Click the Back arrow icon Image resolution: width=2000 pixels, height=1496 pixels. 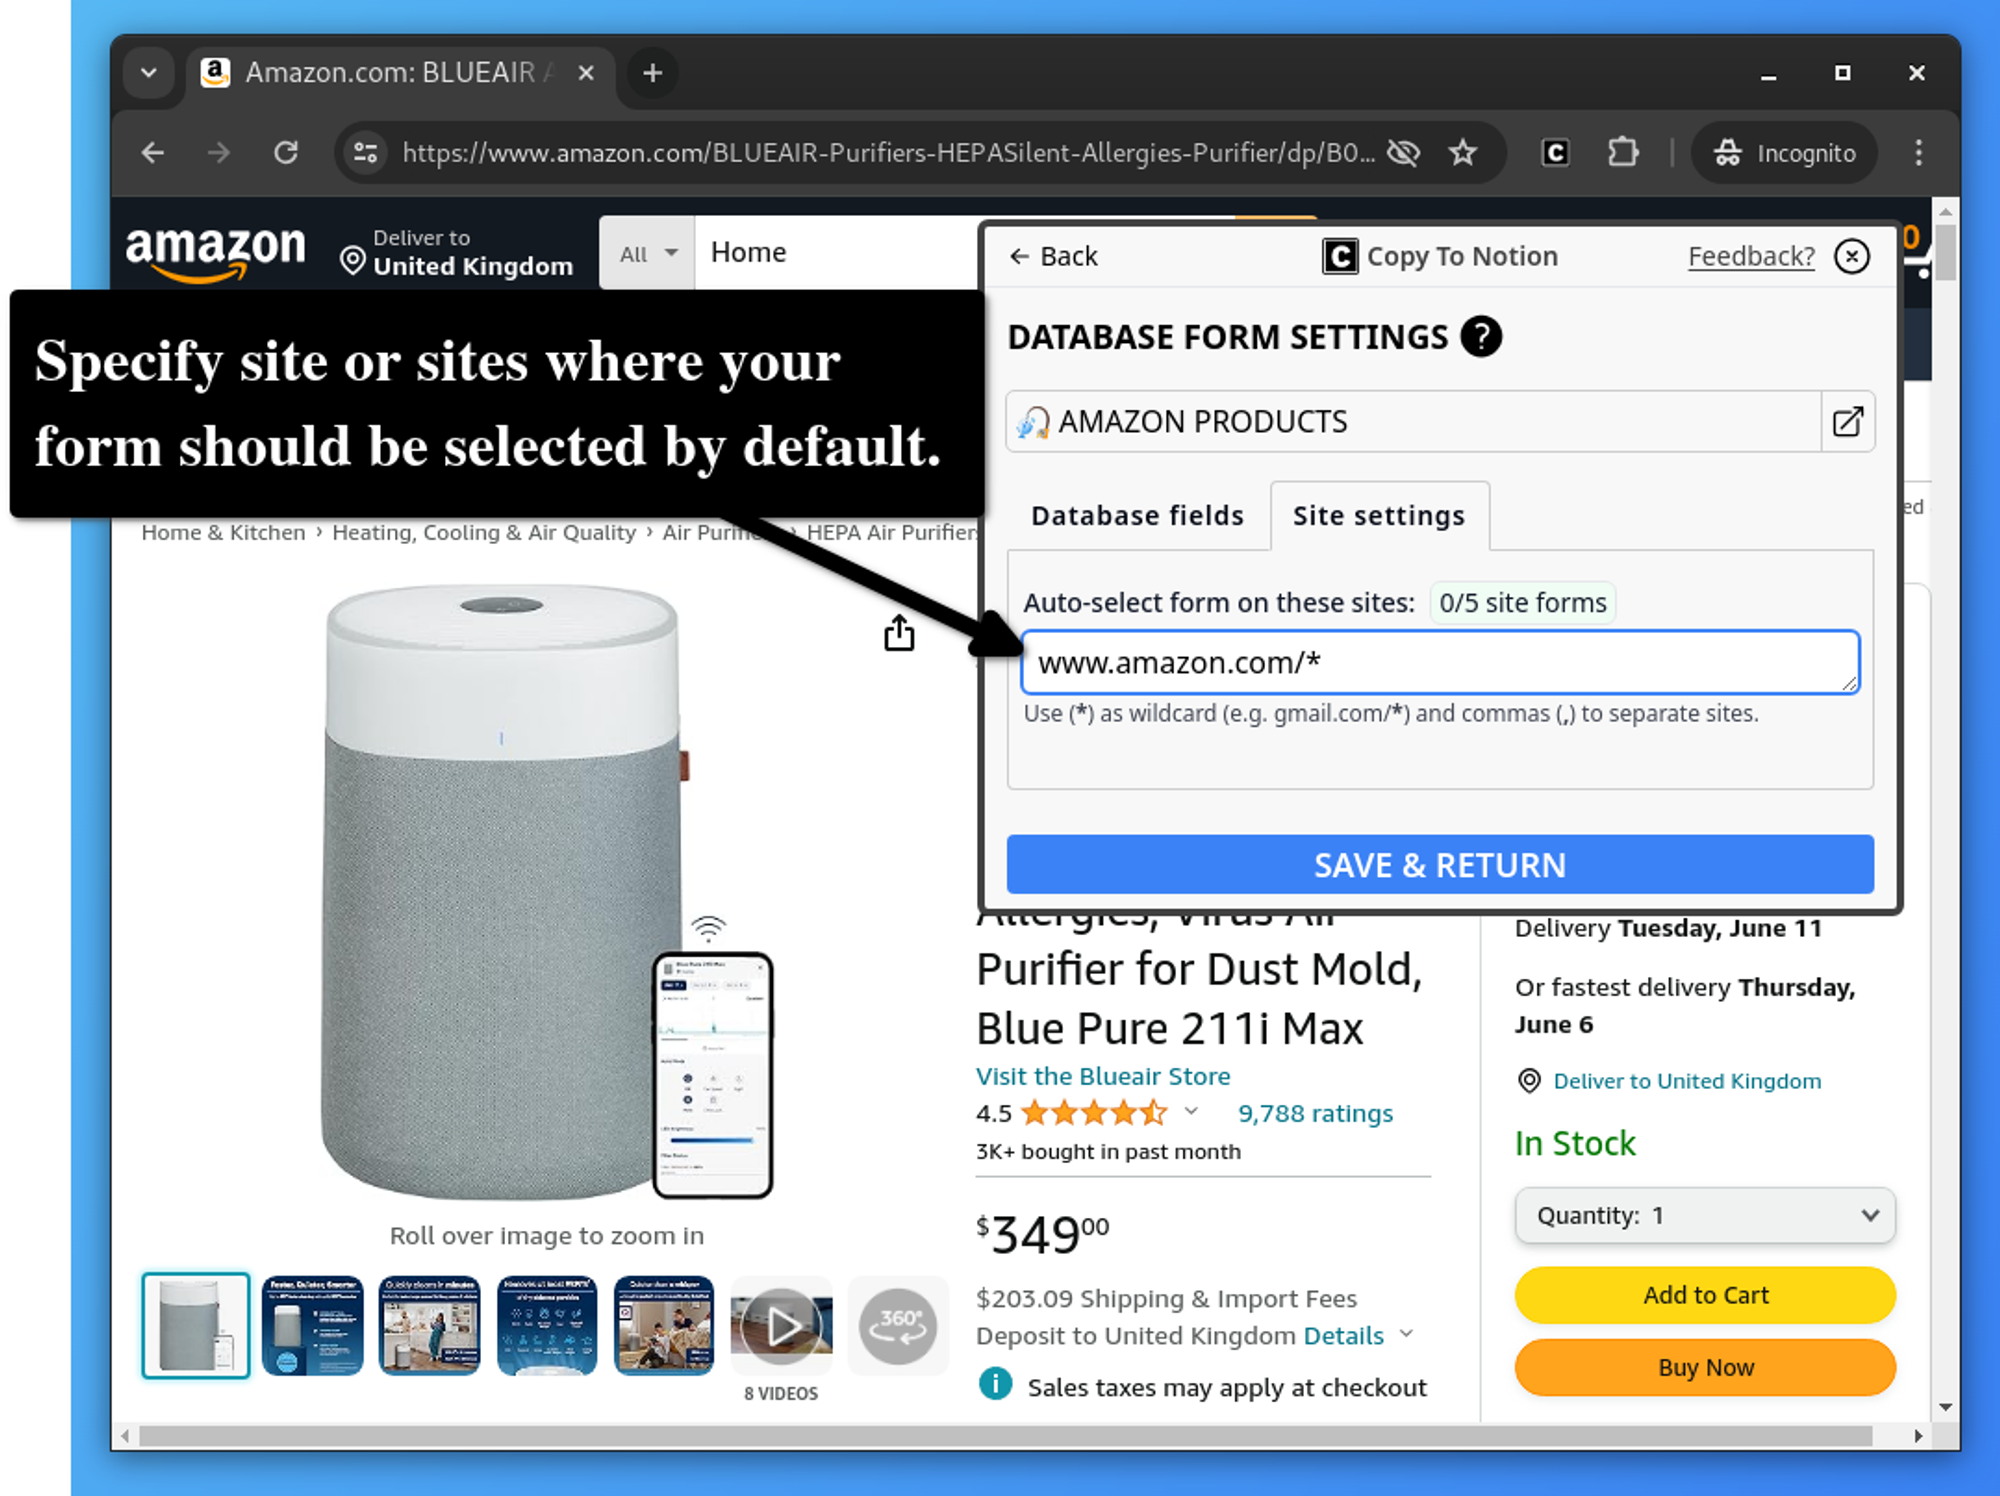(1018, 256)
